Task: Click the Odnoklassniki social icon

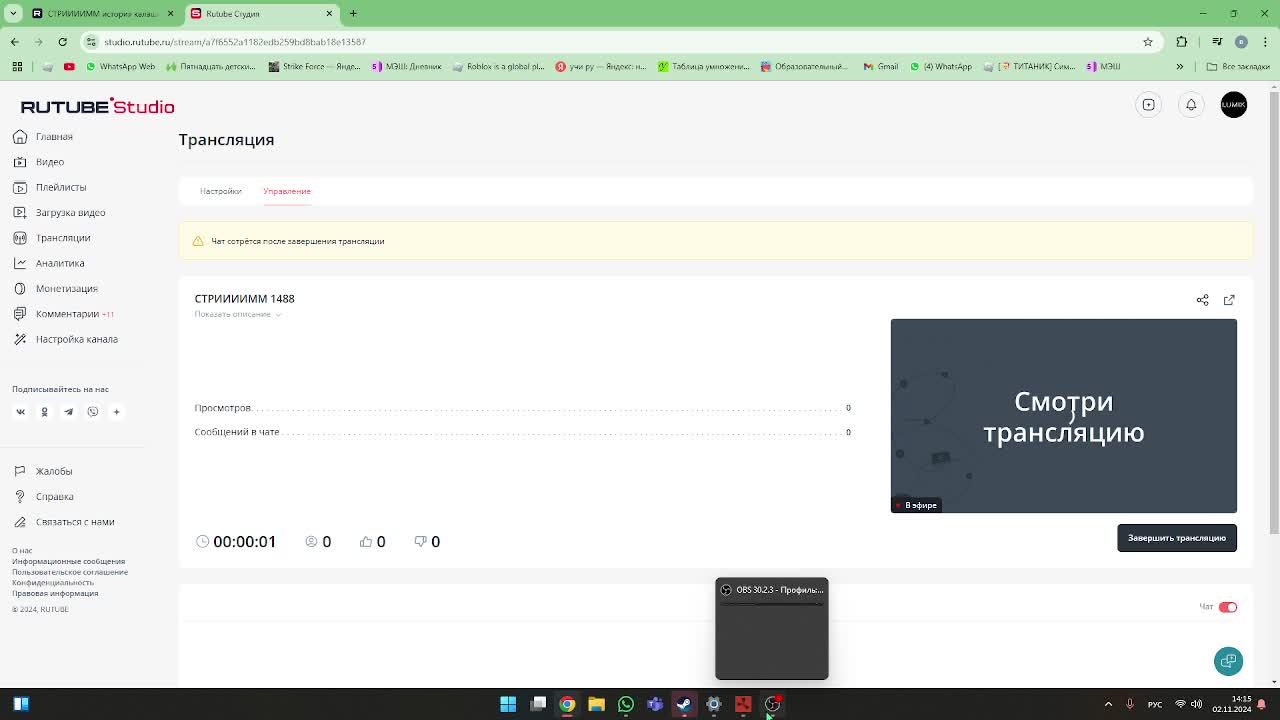Action: [x=44, y=412]
